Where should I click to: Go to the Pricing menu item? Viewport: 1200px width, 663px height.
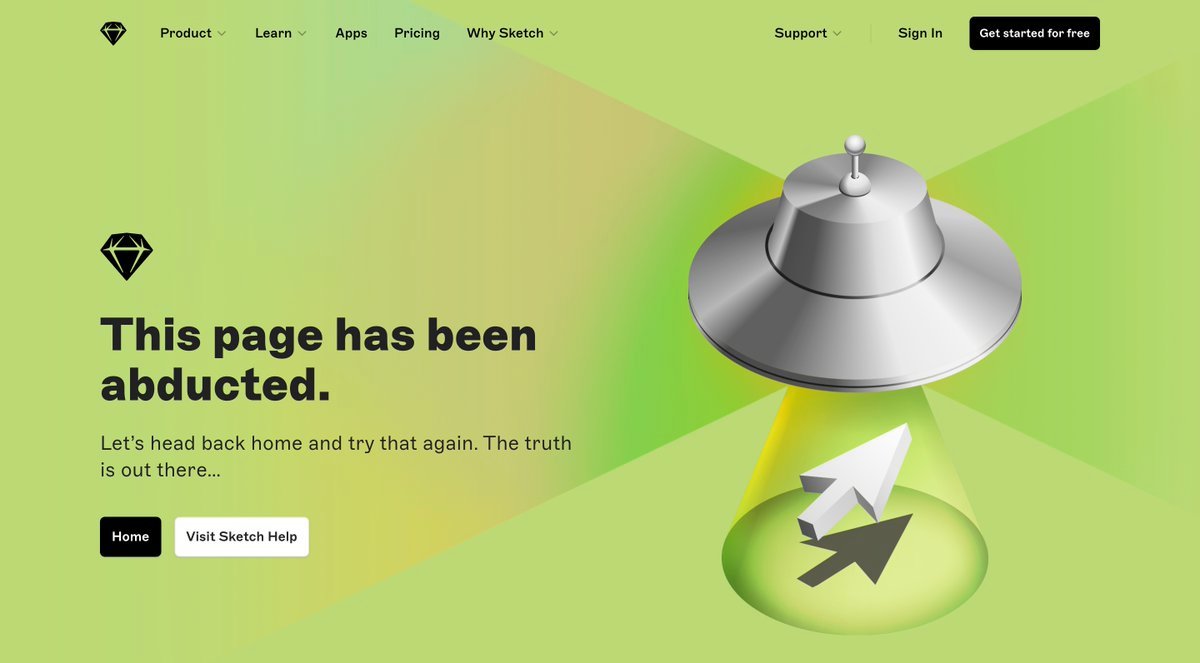click(x=417, y=33)
